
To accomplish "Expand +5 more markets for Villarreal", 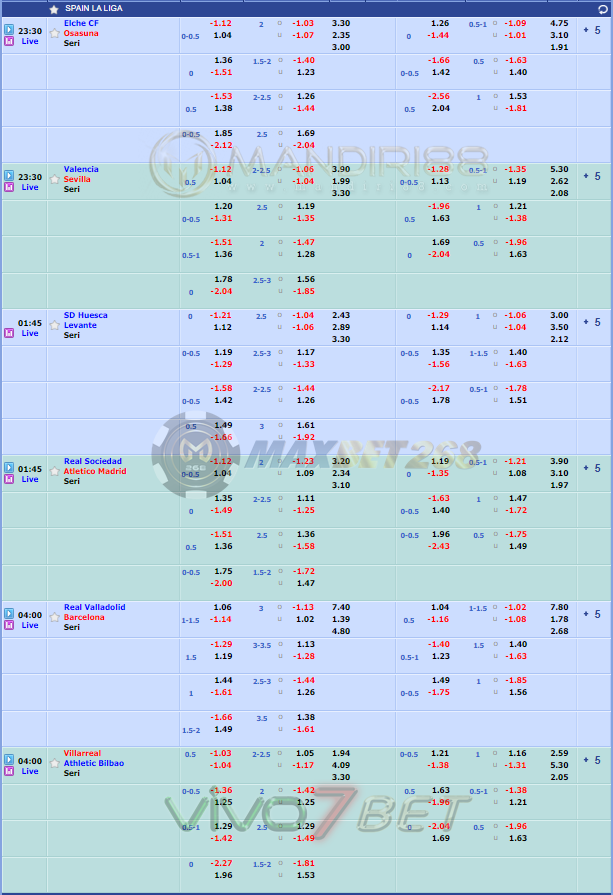I will click(592, 761).
